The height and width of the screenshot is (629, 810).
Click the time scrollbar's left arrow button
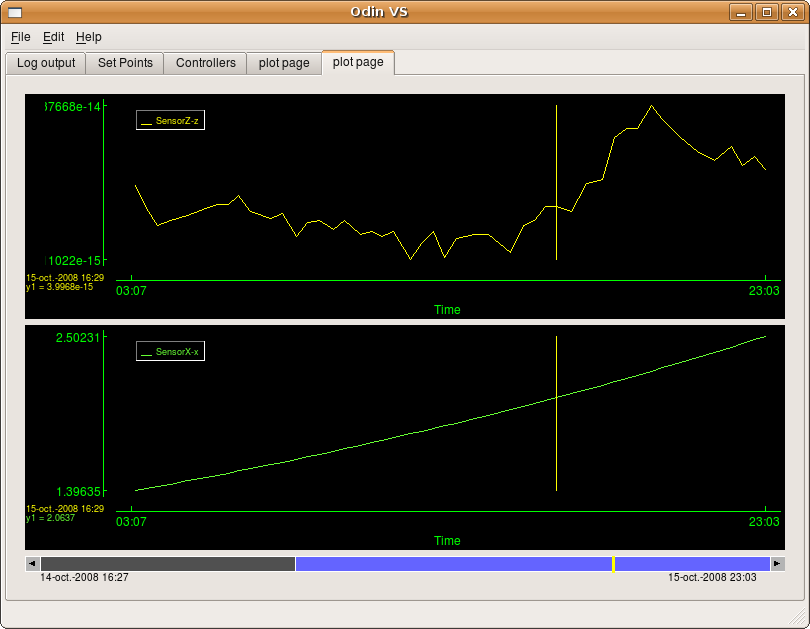[33, 563]
